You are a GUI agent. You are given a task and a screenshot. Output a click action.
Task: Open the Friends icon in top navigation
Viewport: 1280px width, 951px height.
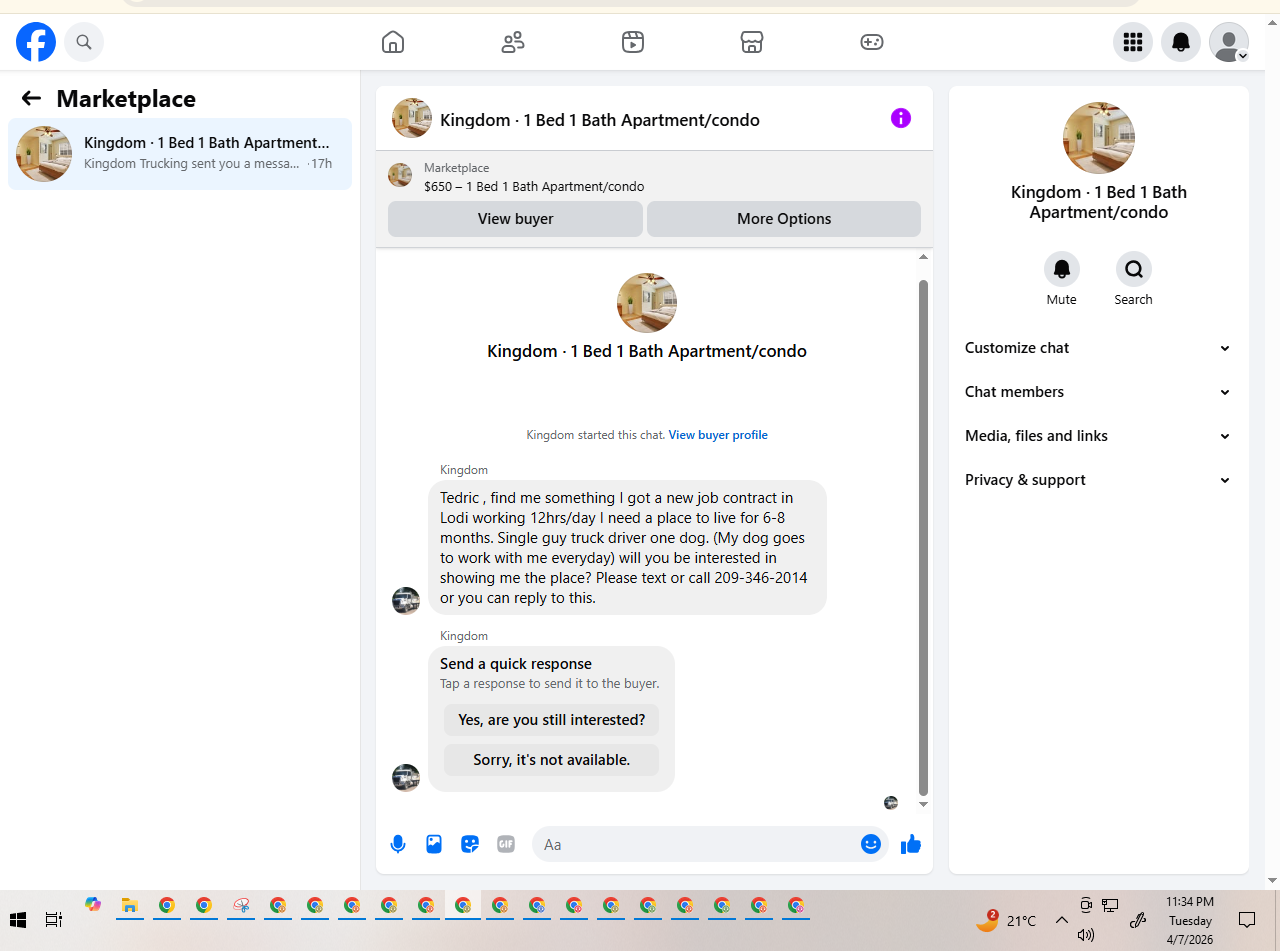513,42
